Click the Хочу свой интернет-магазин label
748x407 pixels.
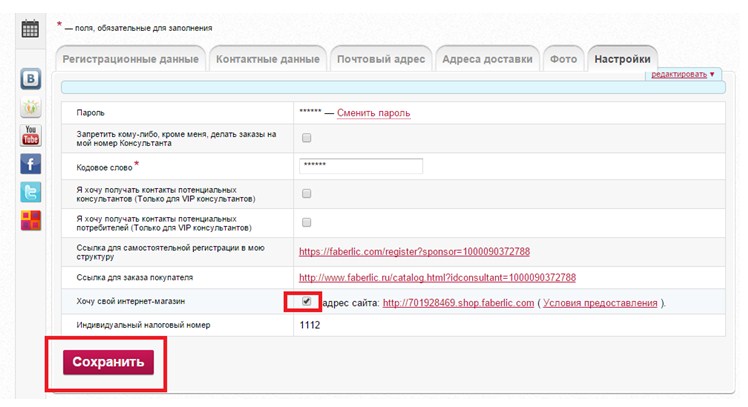130,301
